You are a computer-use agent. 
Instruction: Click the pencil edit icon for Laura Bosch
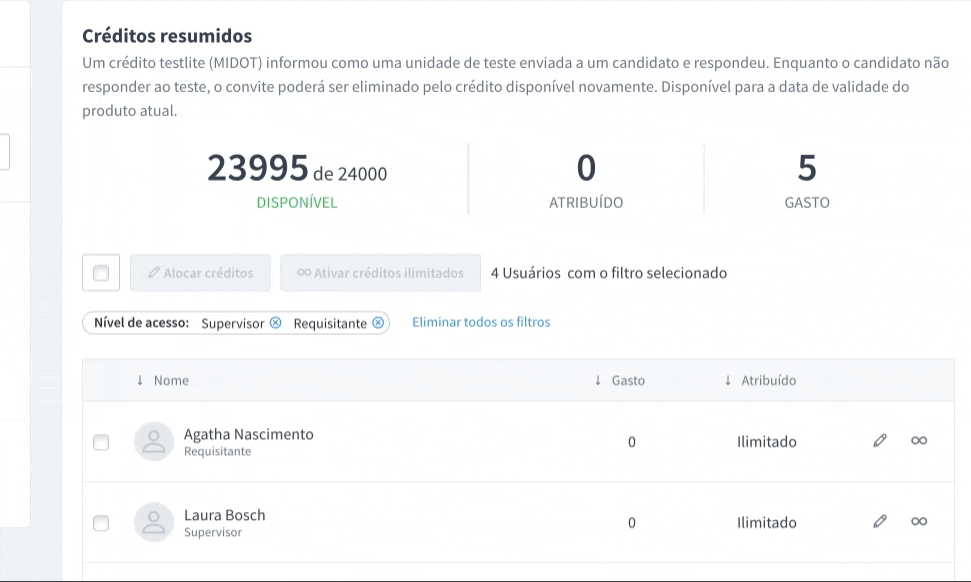coord(880,521)
